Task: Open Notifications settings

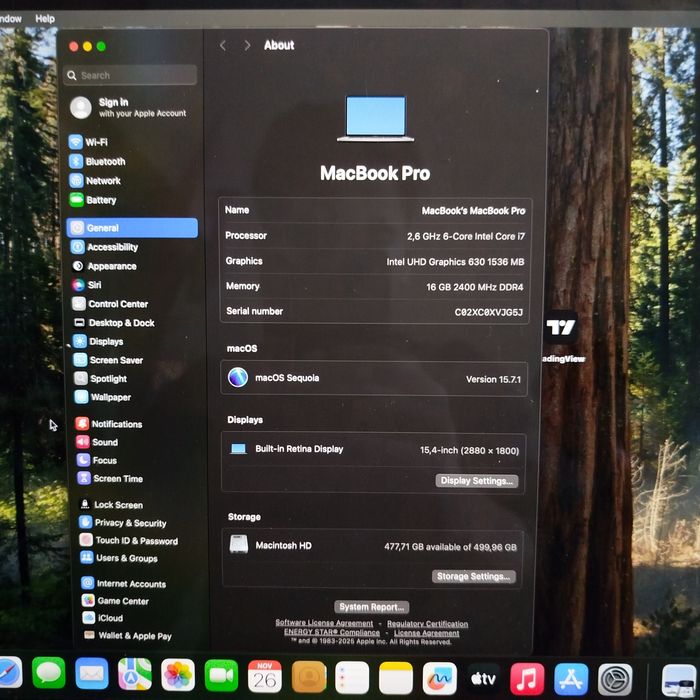Action: [x=109, y=424]
